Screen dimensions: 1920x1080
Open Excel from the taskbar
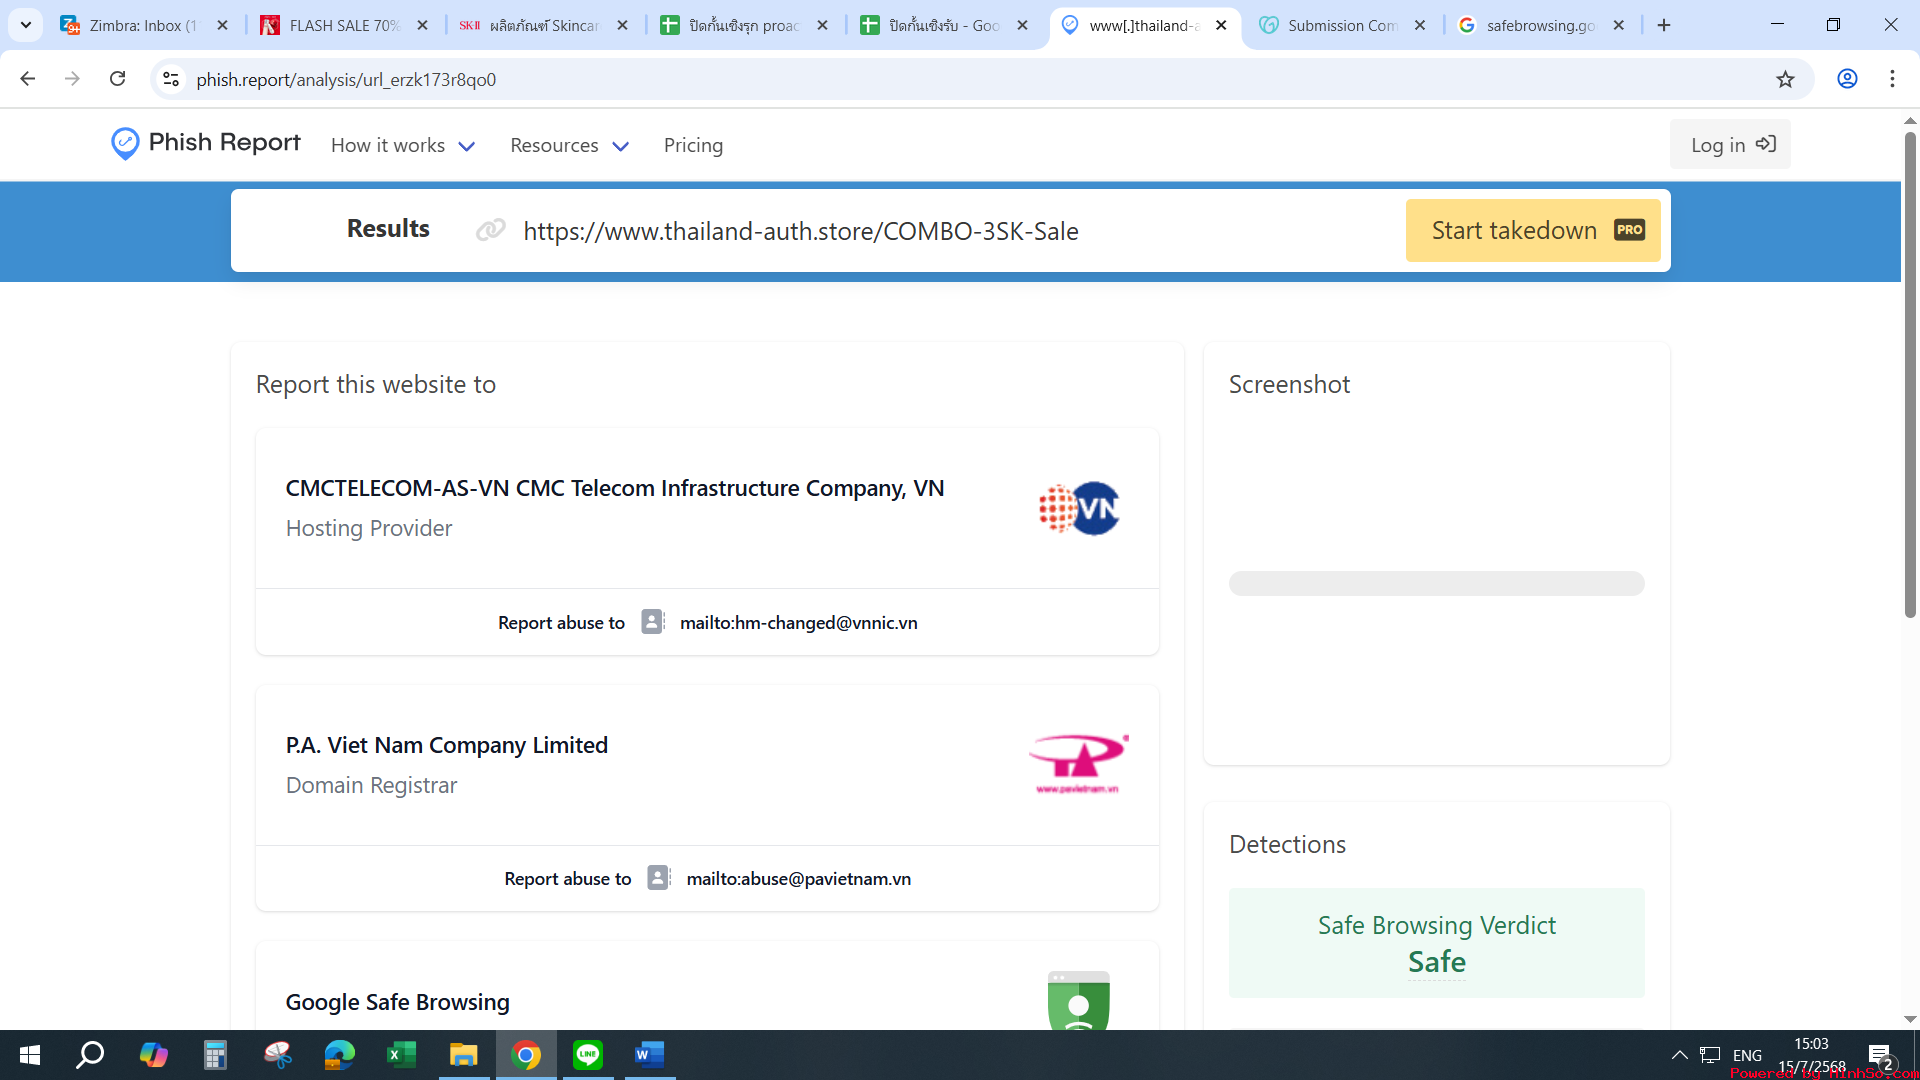click(401, 1055)
